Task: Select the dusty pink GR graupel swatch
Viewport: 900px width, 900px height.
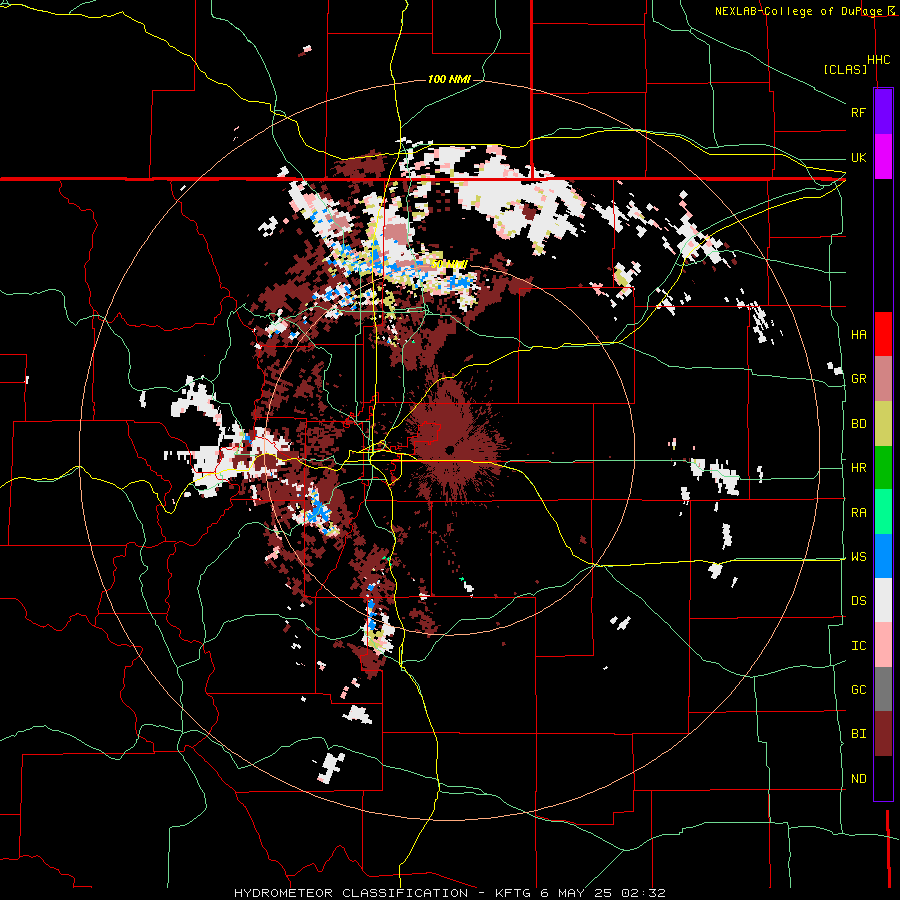Action: [883, 379]
